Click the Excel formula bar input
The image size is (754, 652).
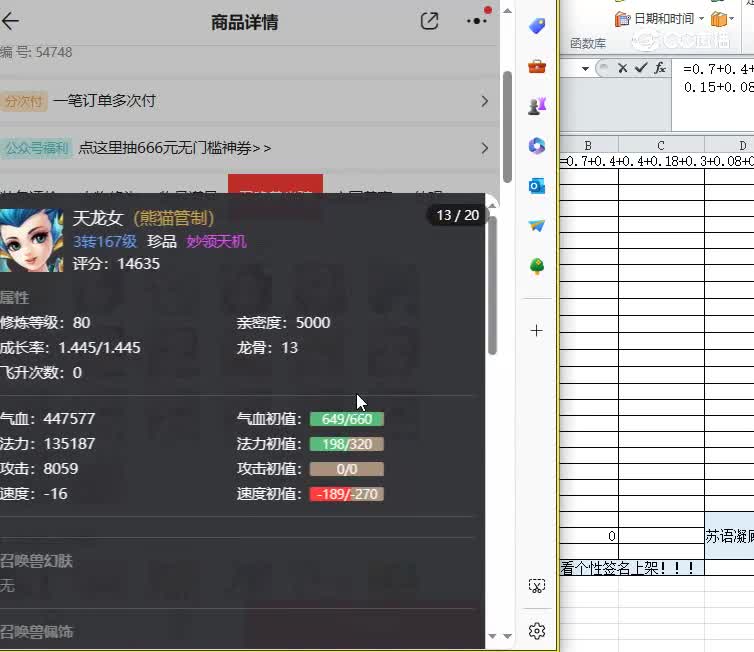click(x=713, y=95)
